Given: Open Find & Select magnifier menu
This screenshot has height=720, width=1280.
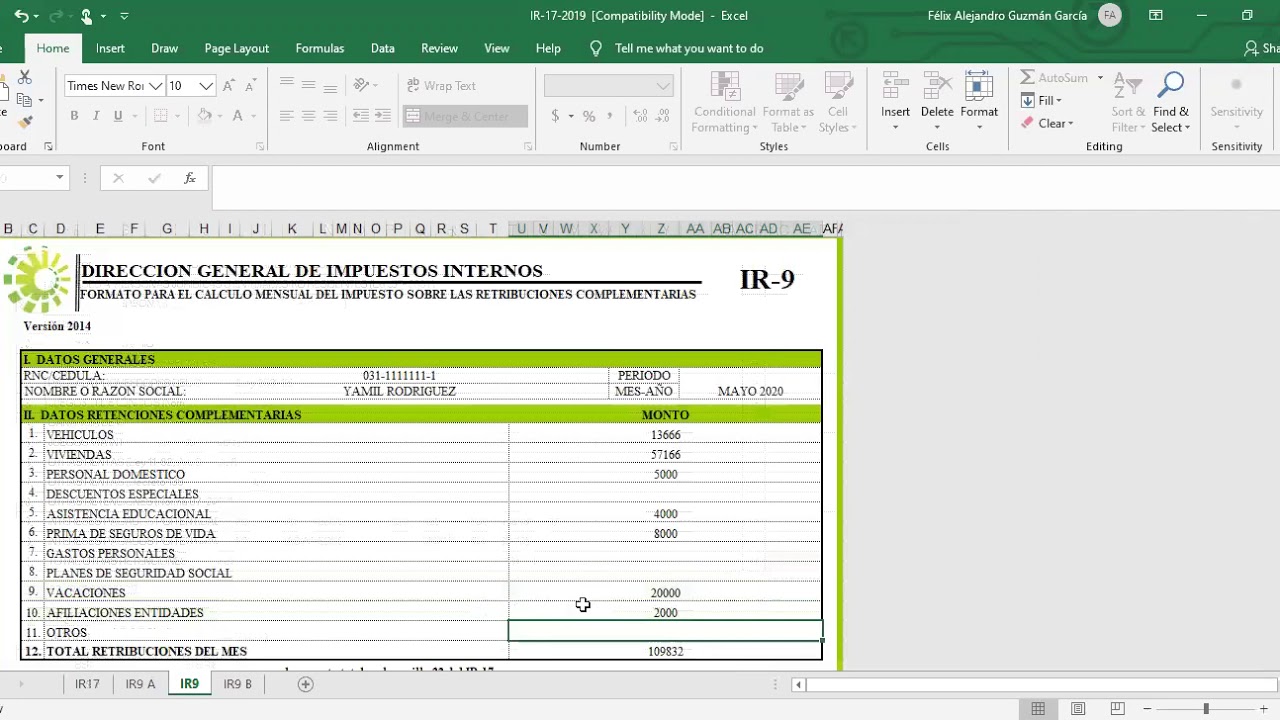Looking at the screenshot, I should pos(1170,103).
